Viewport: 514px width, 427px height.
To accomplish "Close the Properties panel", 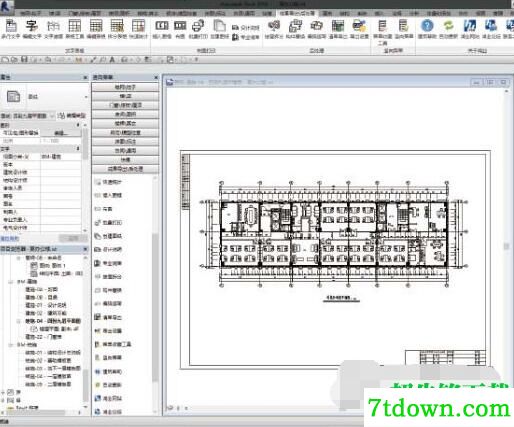I will point(85,77).
